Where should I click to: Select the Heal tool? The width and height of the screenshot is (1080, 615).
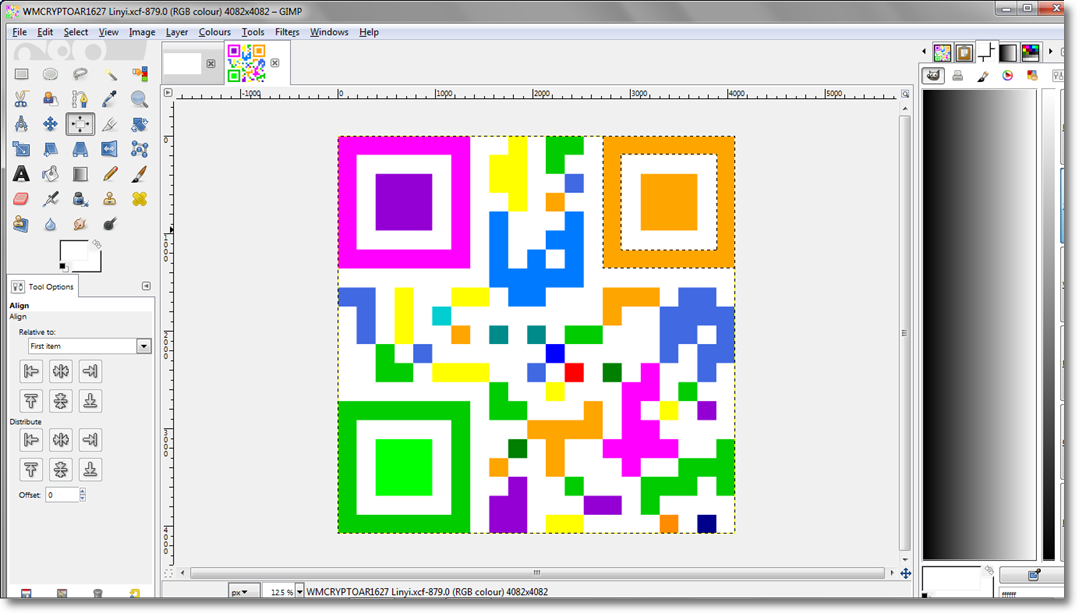pos(139,199)
